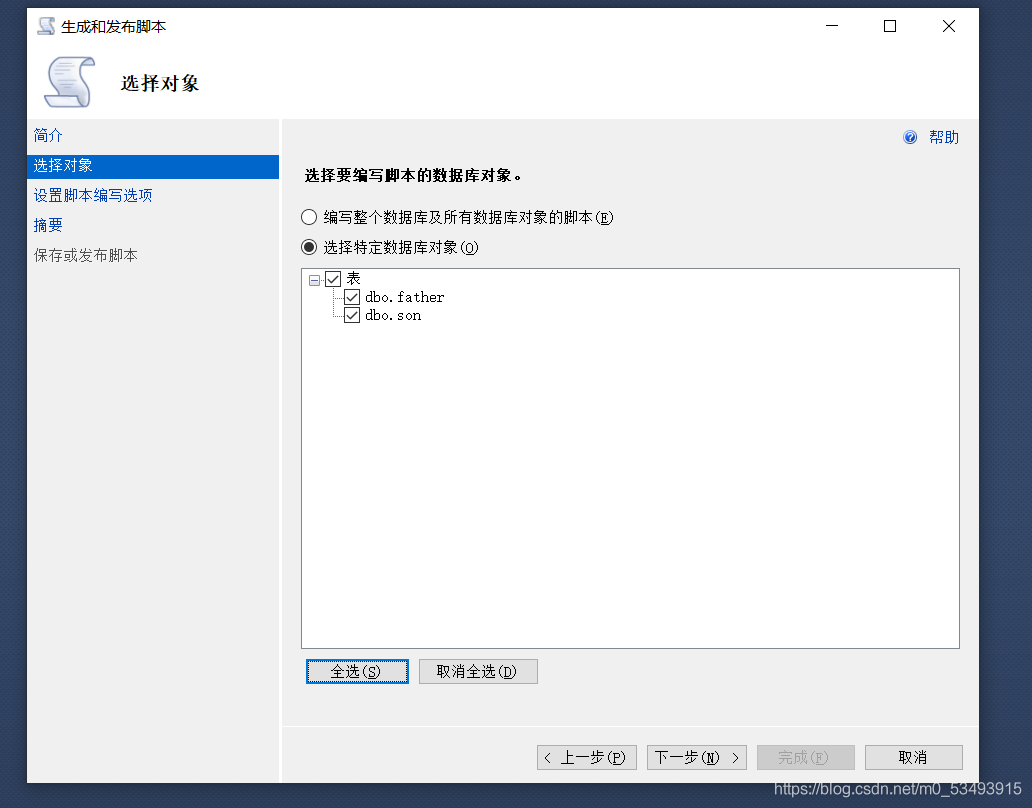
Task: Select the dbo.son table item
Action: [393, 316]
